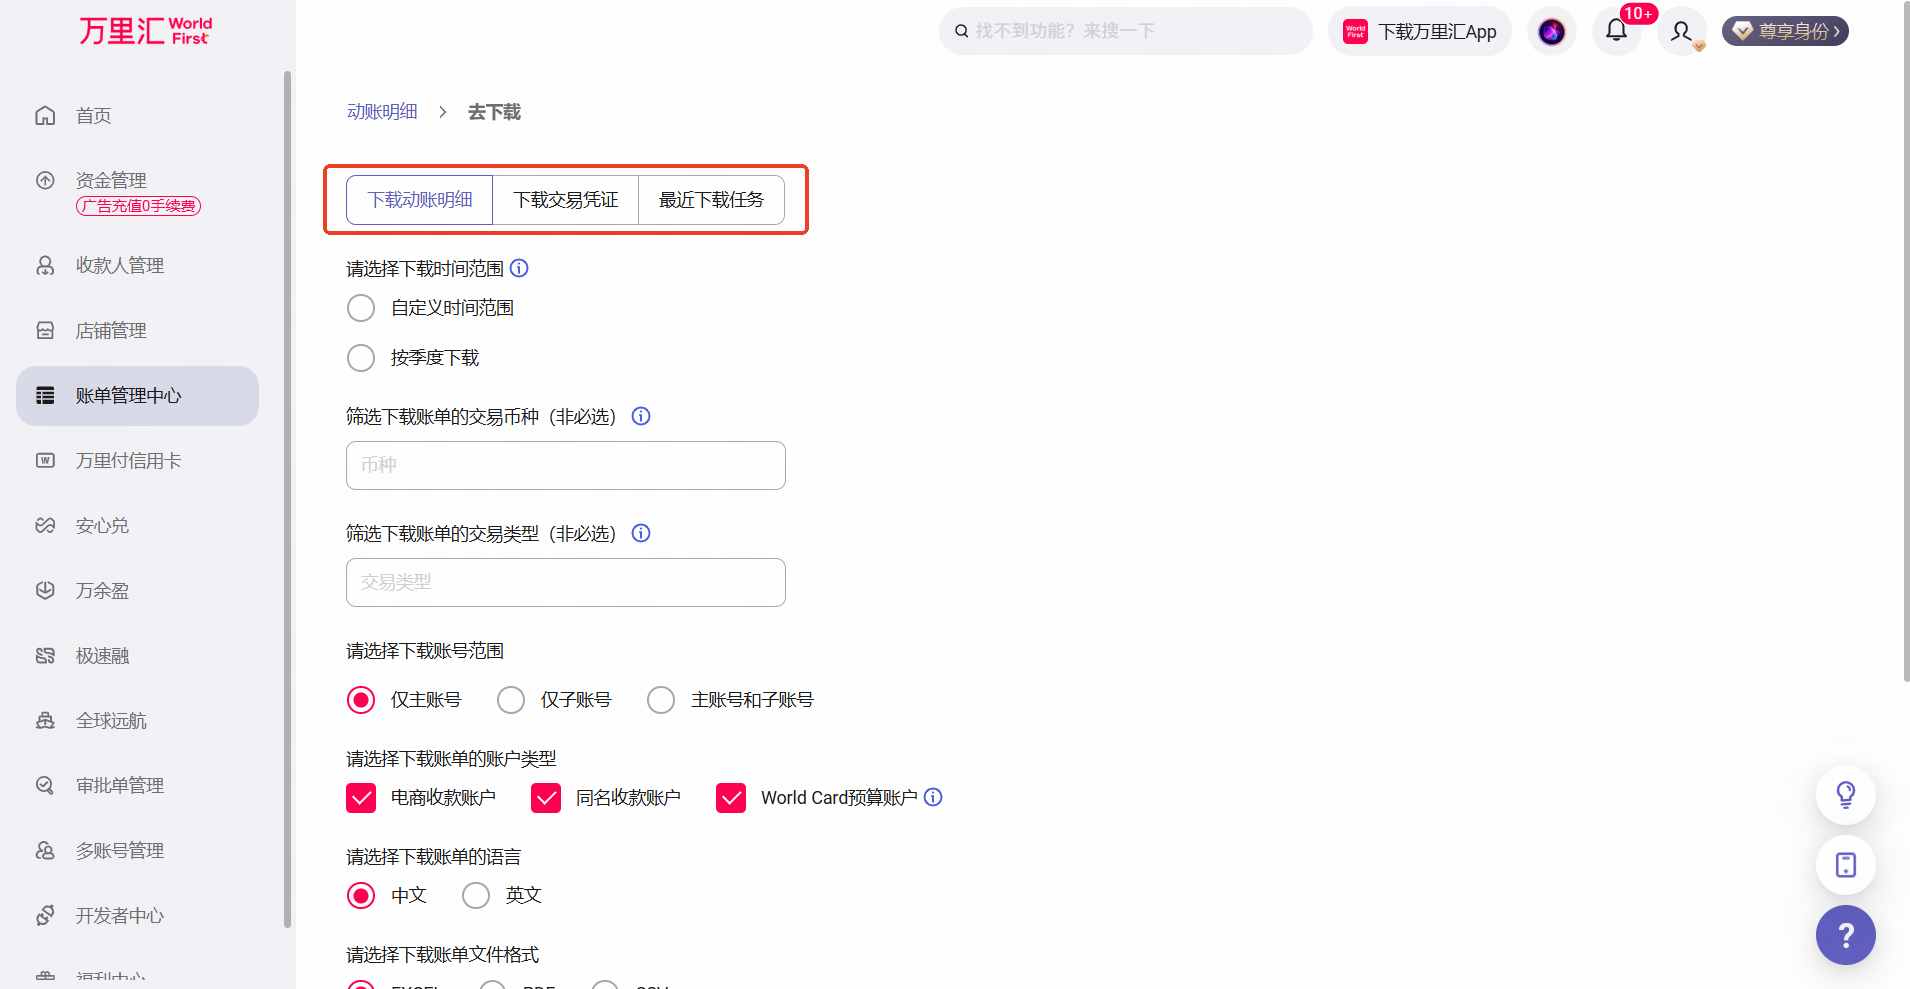Click the 多账号管理 sidebar icon
1910x989 pixels.
click(x=45, y=850)
